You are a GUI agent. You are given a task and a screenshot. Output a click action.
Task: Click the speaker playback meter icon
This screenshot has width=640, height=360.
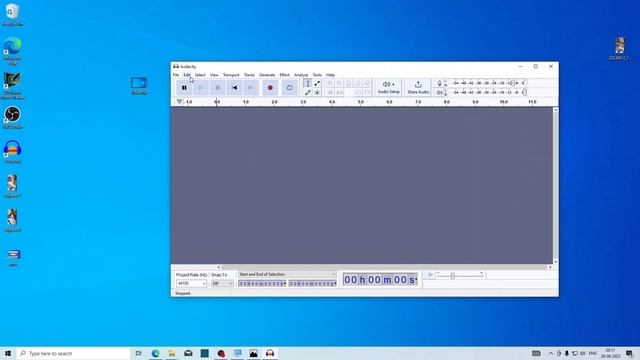click(x=439, y=93)
